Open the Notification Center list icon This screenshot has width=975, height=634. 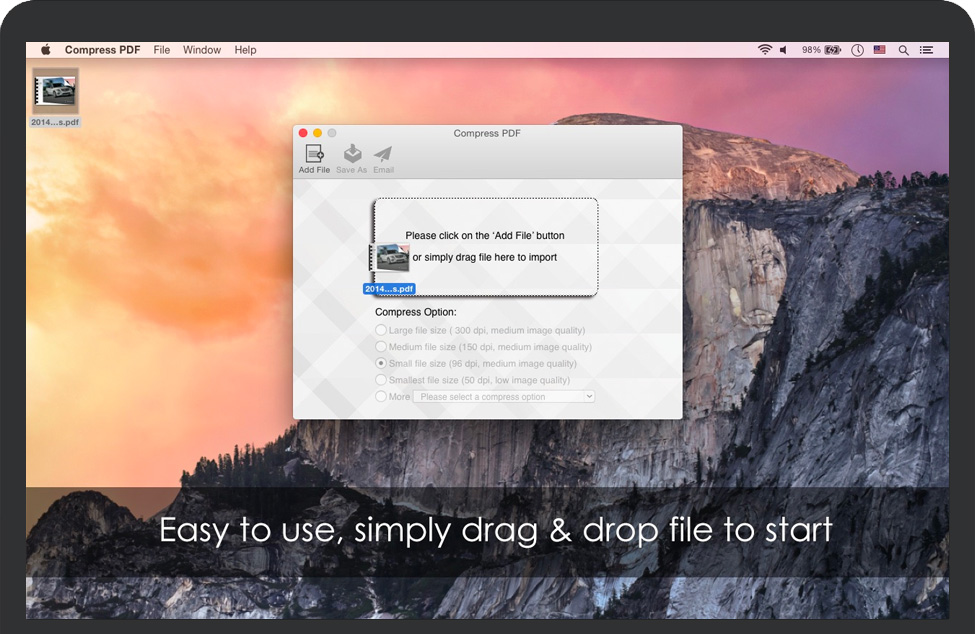coord(927,50)
